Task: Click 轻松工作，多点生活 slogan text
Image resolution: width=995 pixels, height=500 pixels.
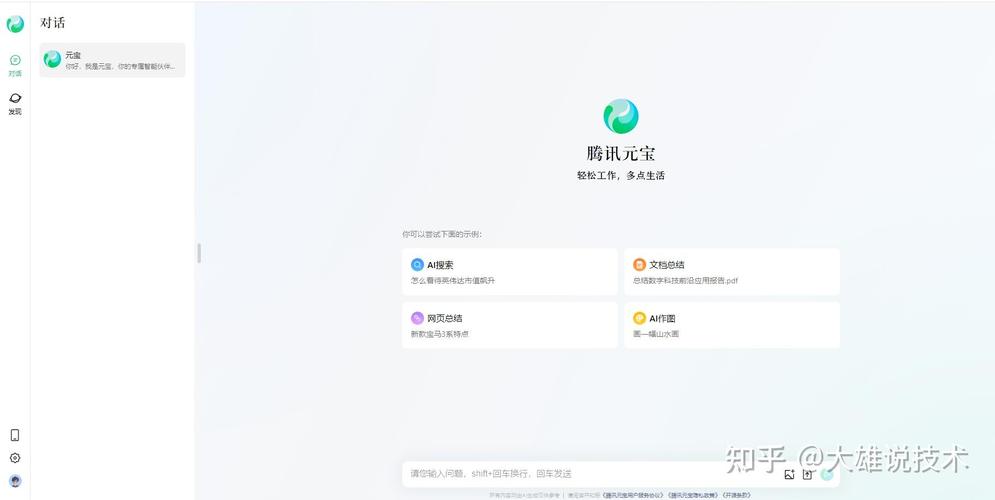Action: pyautogui.click(x=621, y=176)
